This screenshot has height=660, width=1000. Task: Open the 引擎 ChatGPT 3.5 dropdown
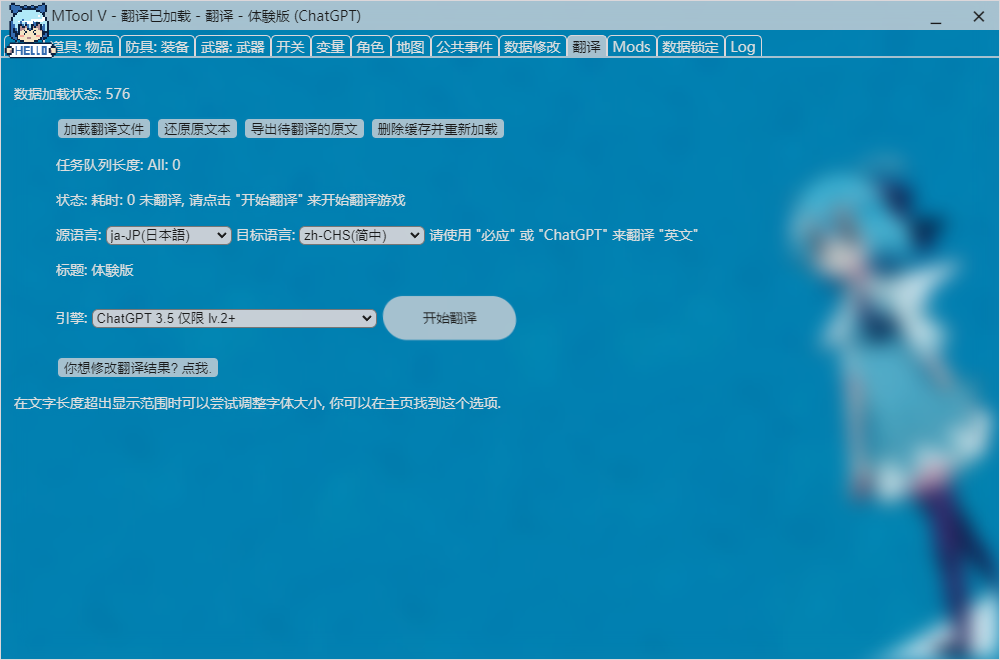point(234,318)
